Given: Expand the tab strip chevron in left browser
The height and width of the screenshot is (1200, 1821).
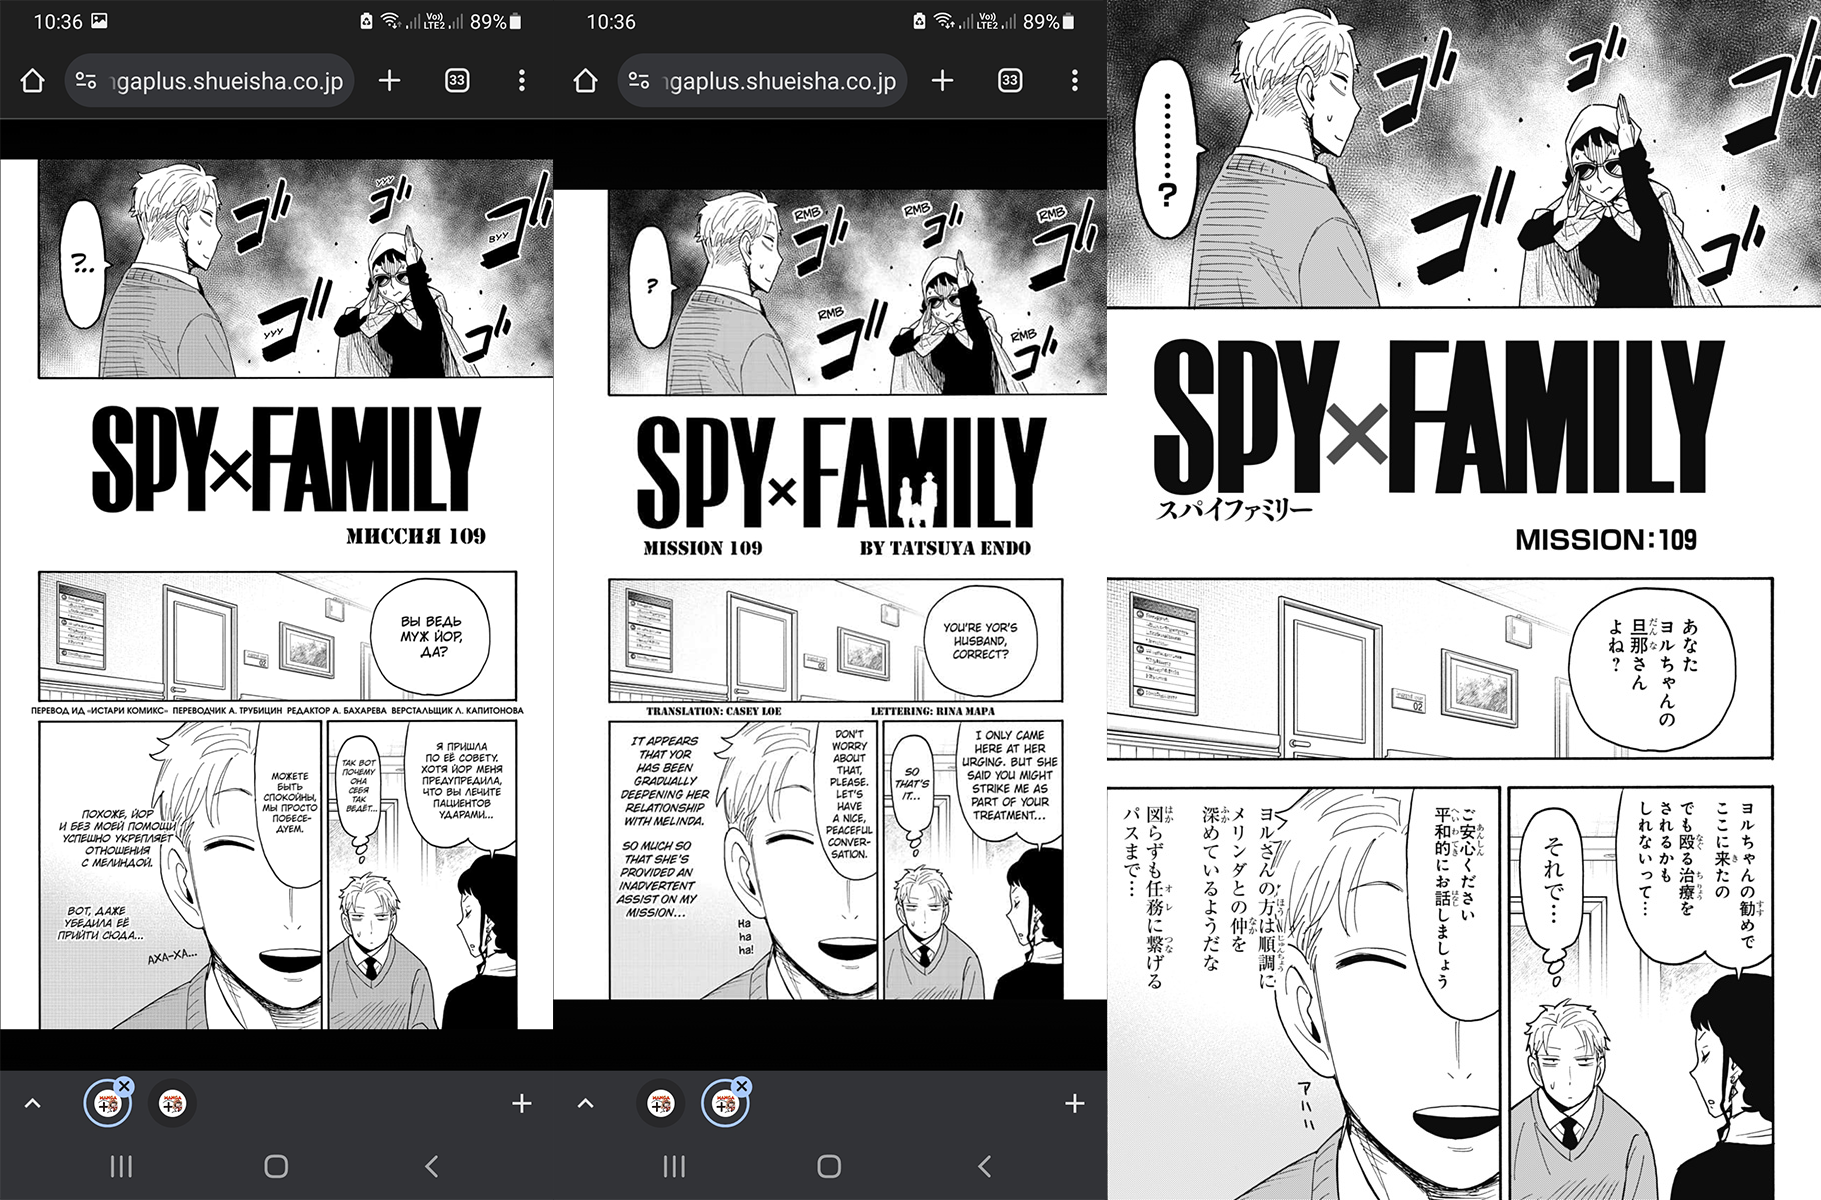Looking at the screenshot, I should (x=32, y=1104).
